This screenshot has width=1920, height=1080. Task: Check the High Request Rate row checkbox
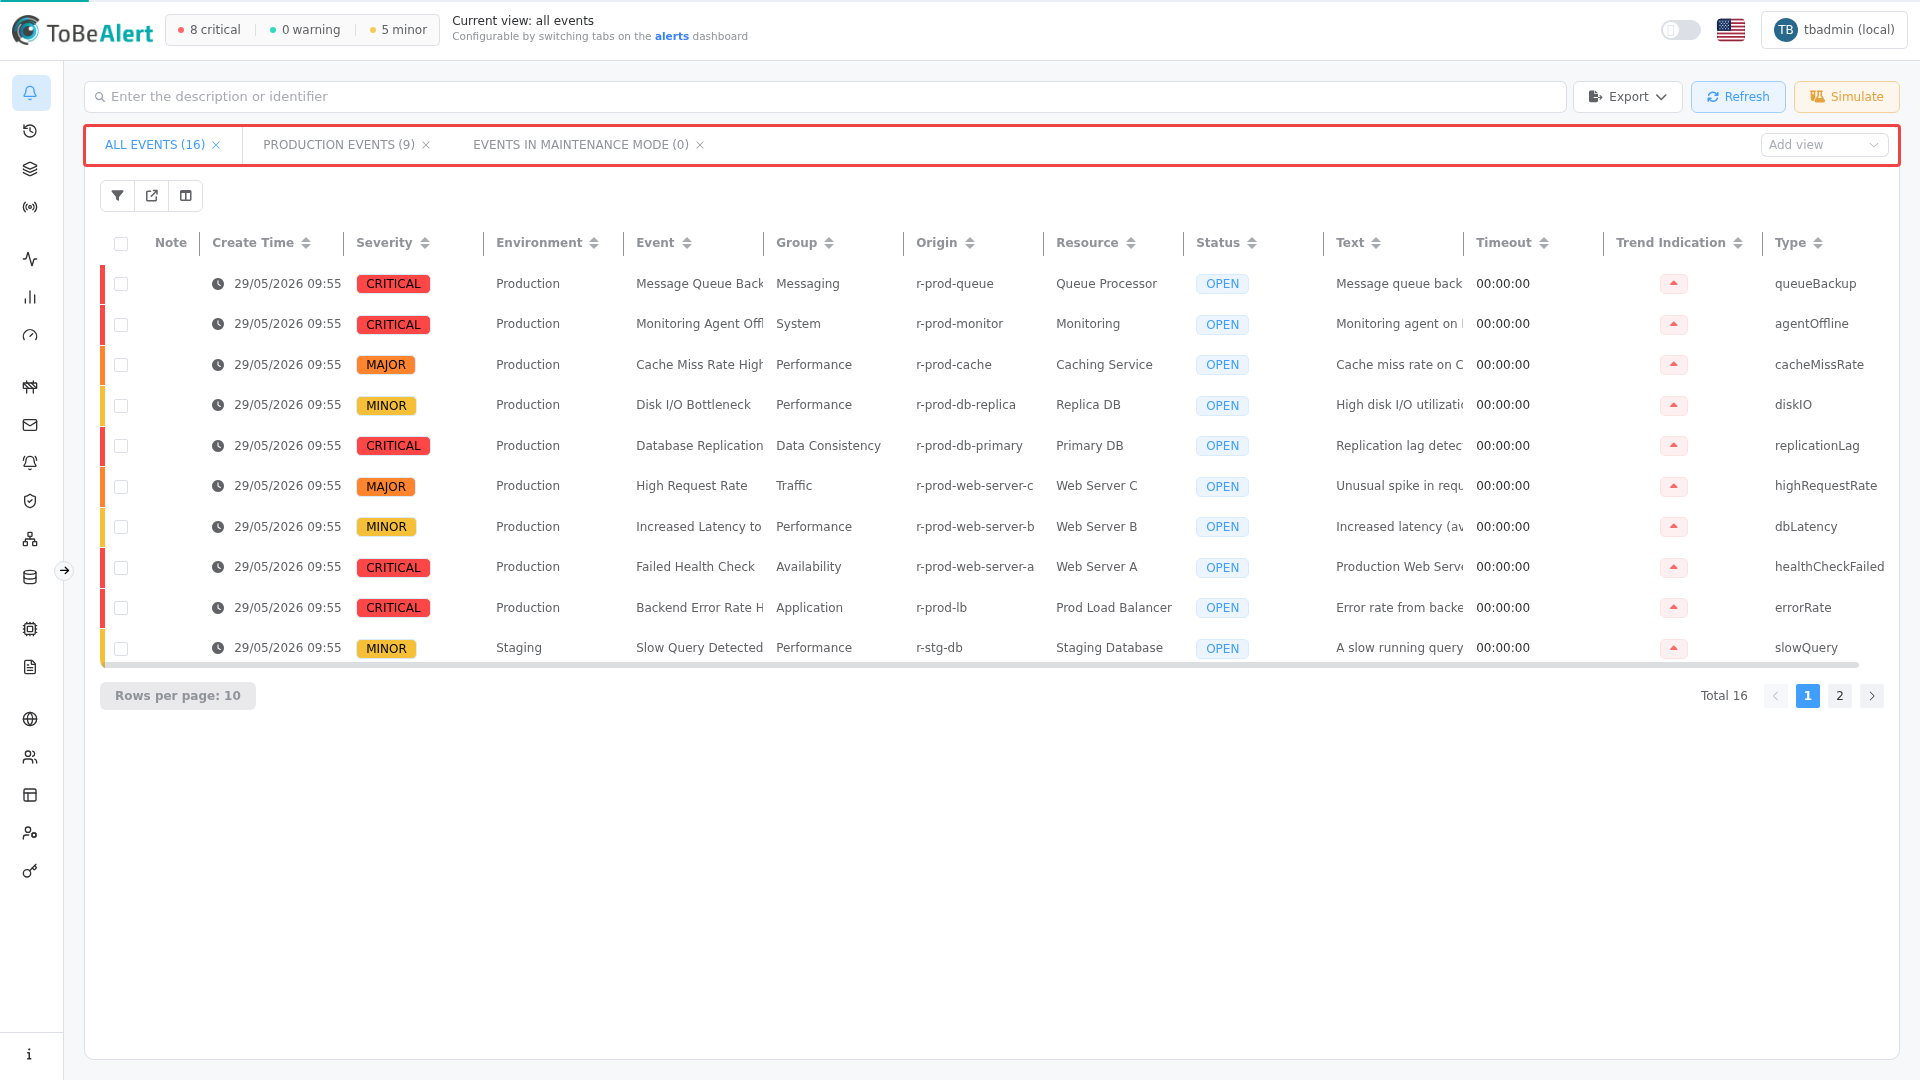tap(121, 487)
